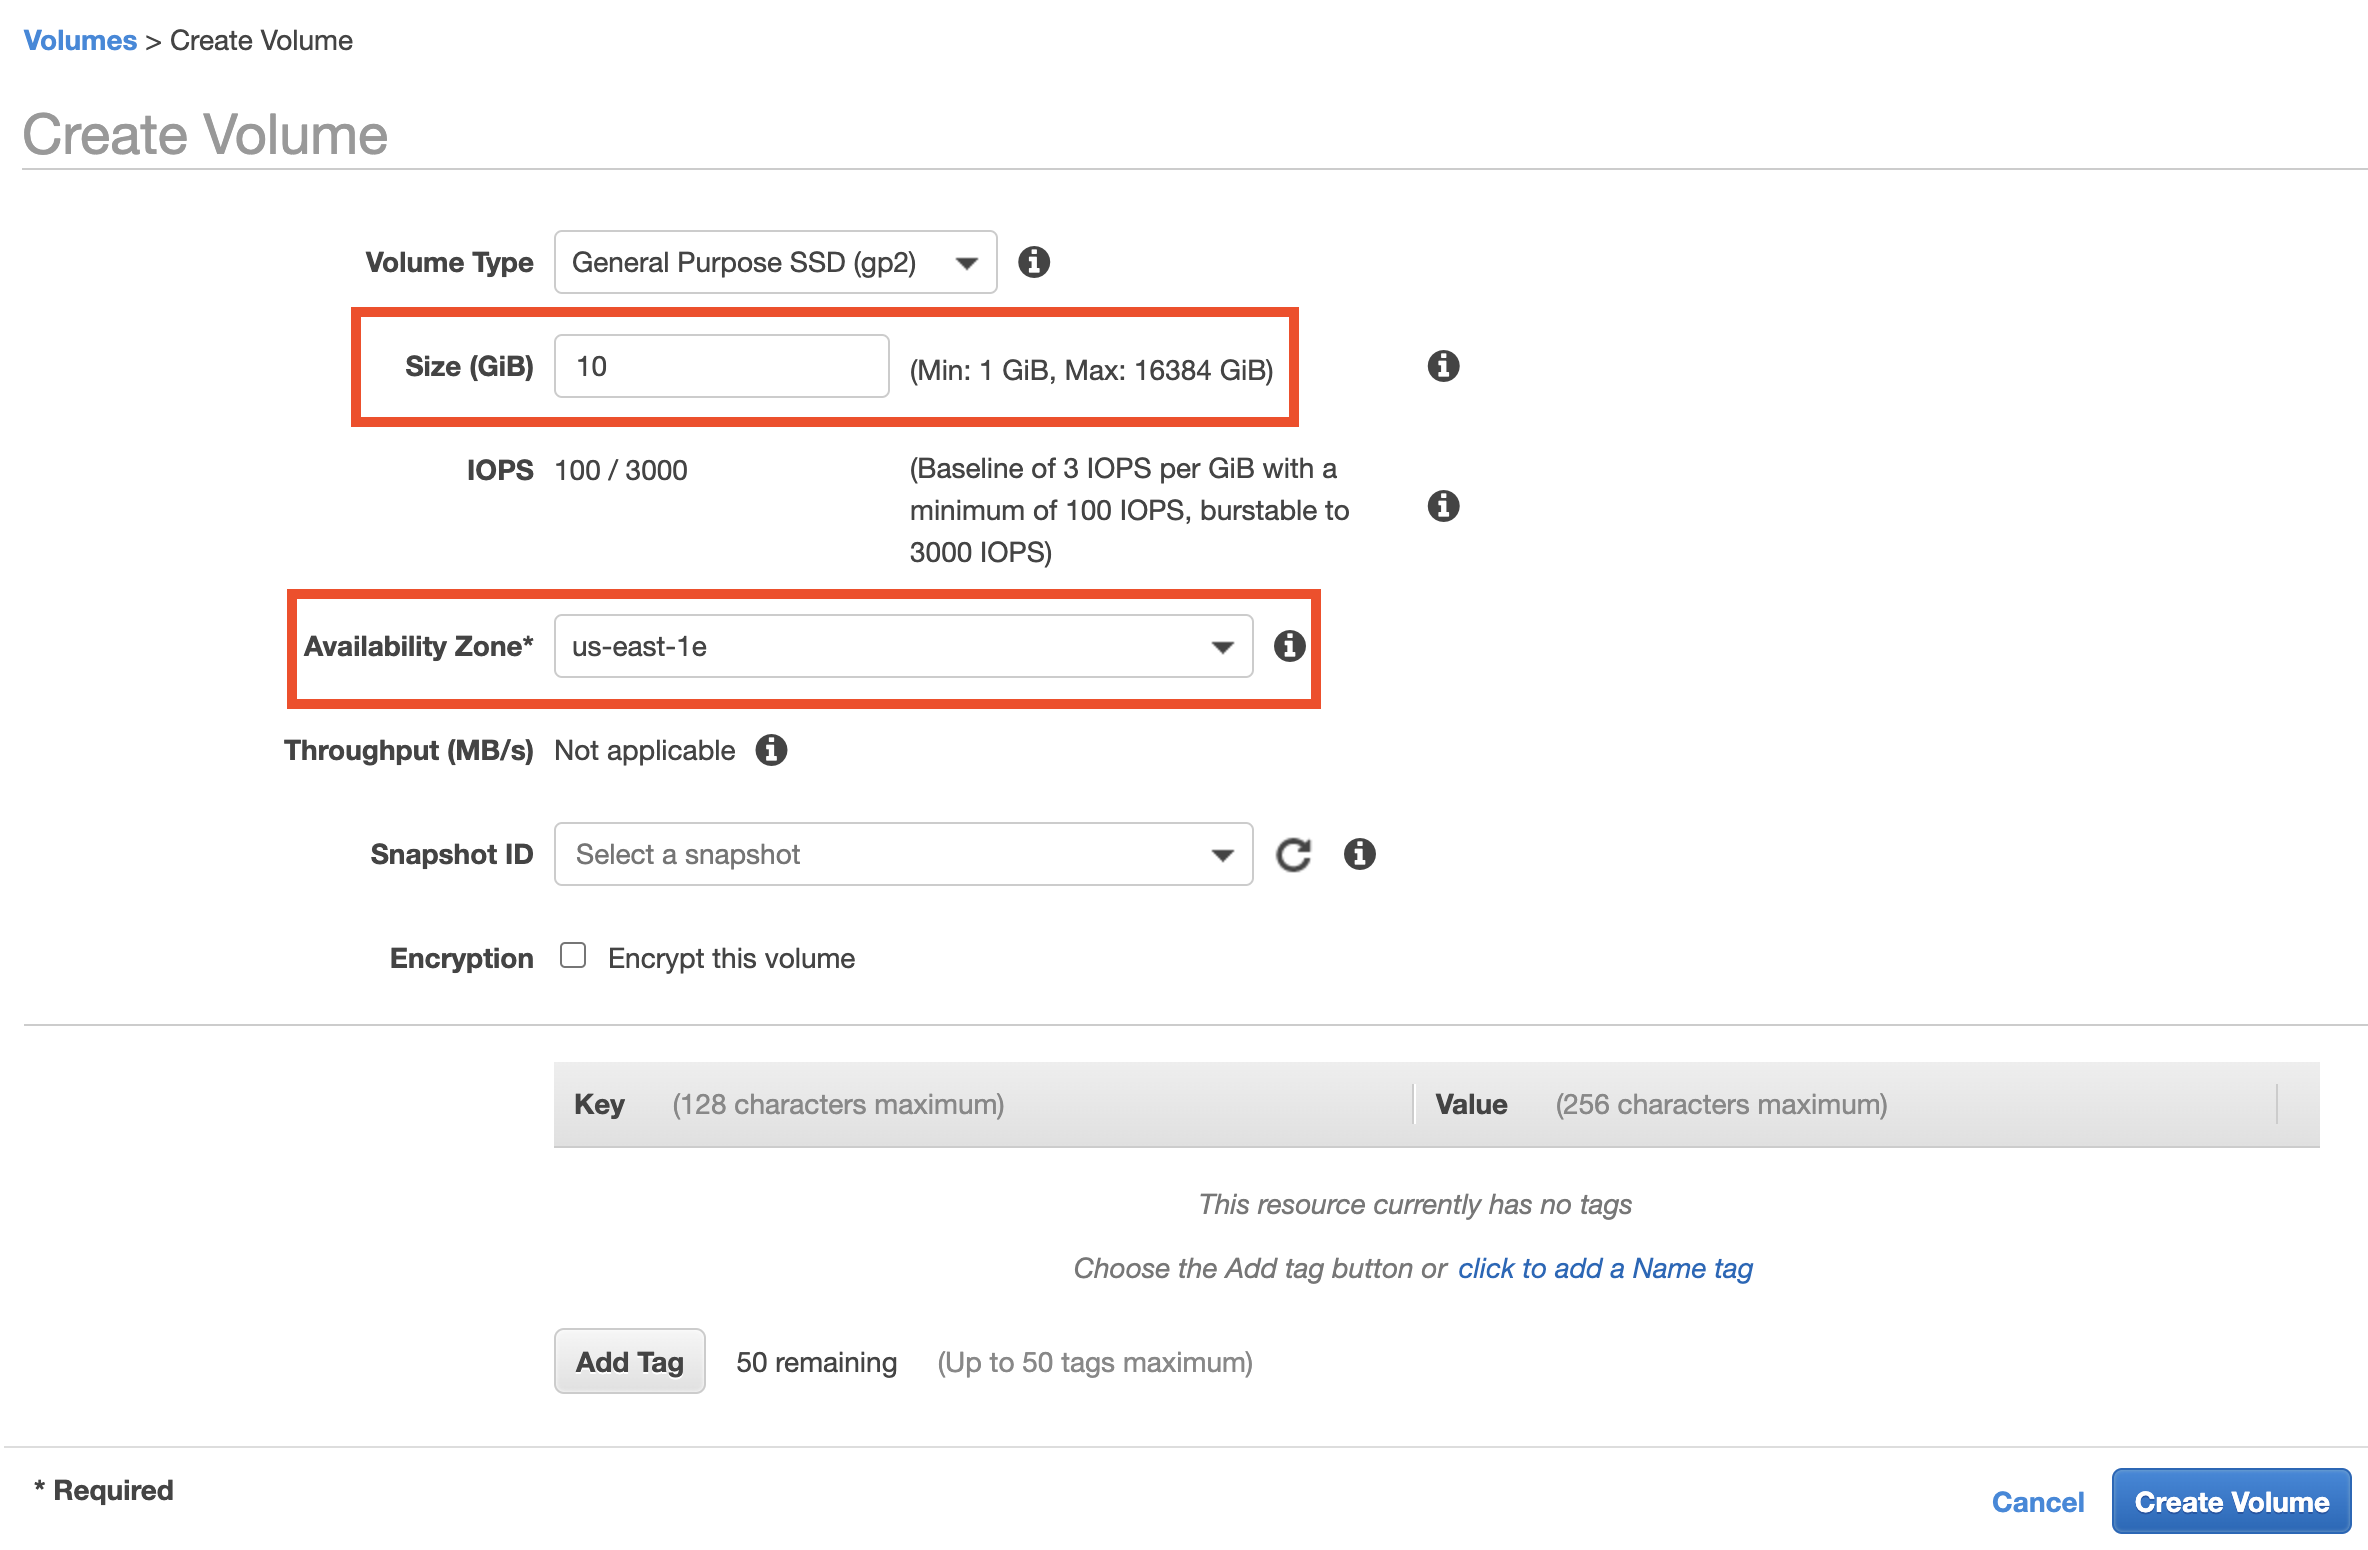Click the Create Volume button
The height and width of the screenshot is (1550, 2368).
[2230, 1501]
